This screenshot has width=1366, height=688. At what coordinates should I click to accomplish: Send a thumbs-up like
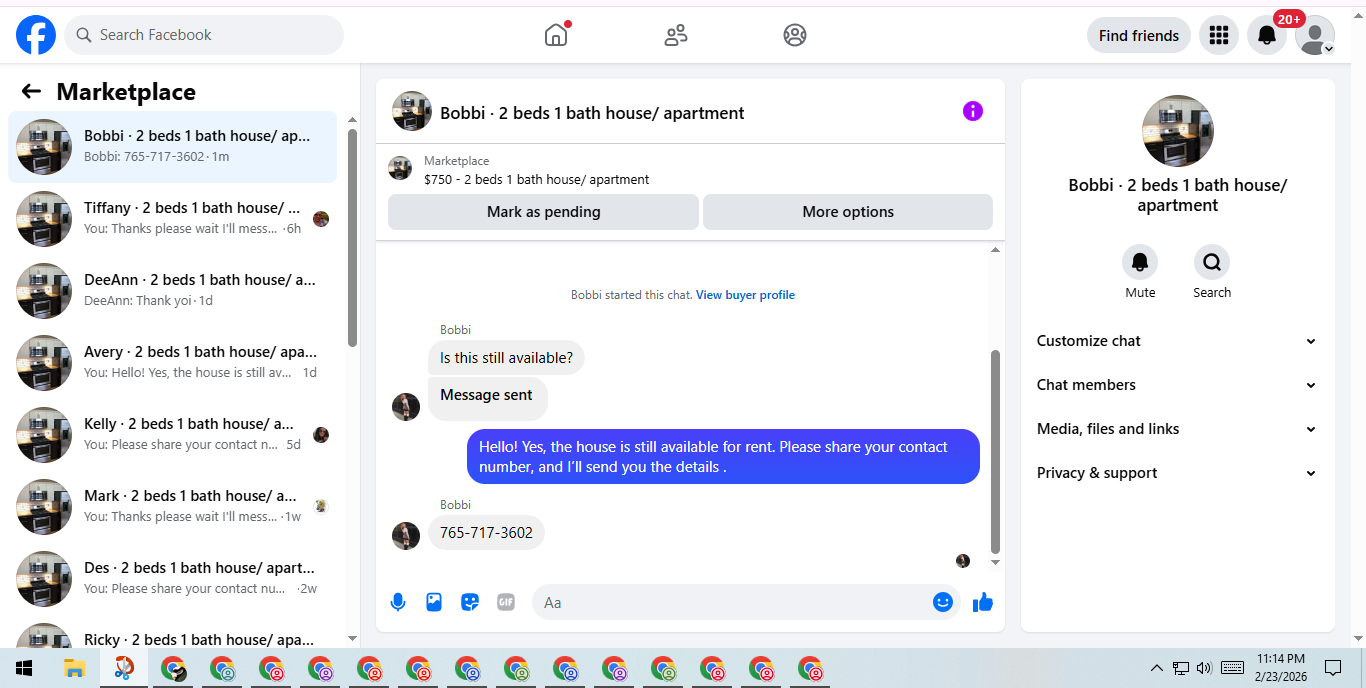983,602
